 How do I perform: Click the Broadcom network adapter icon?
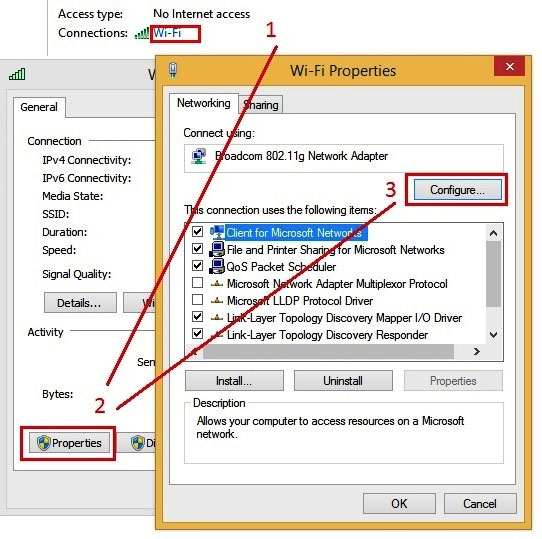coord(199,157)
